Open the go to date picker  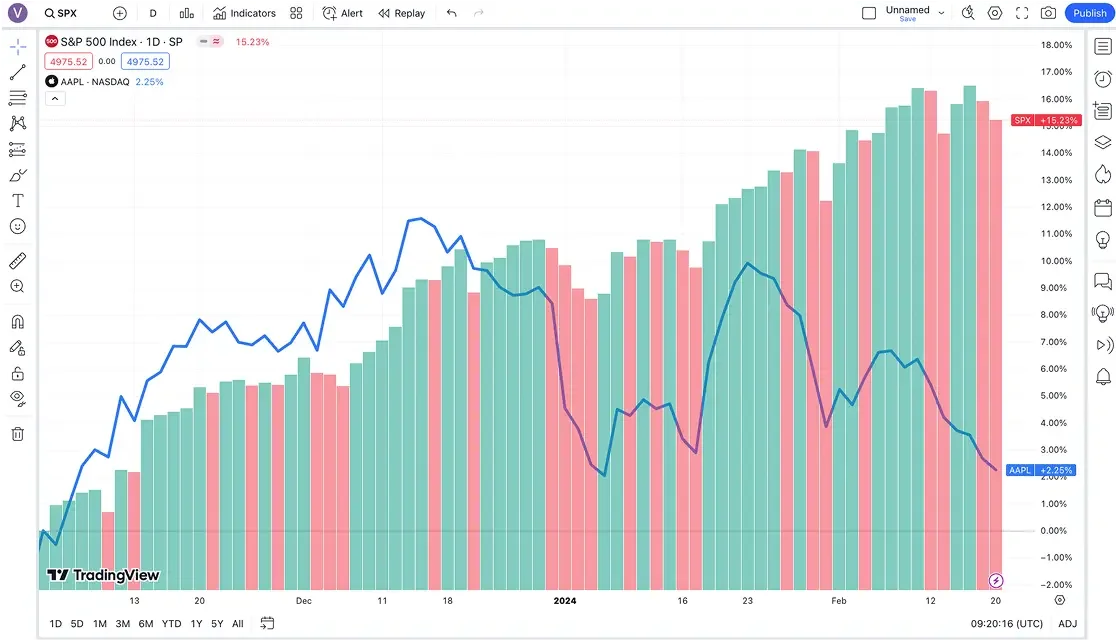pos(267,624)
